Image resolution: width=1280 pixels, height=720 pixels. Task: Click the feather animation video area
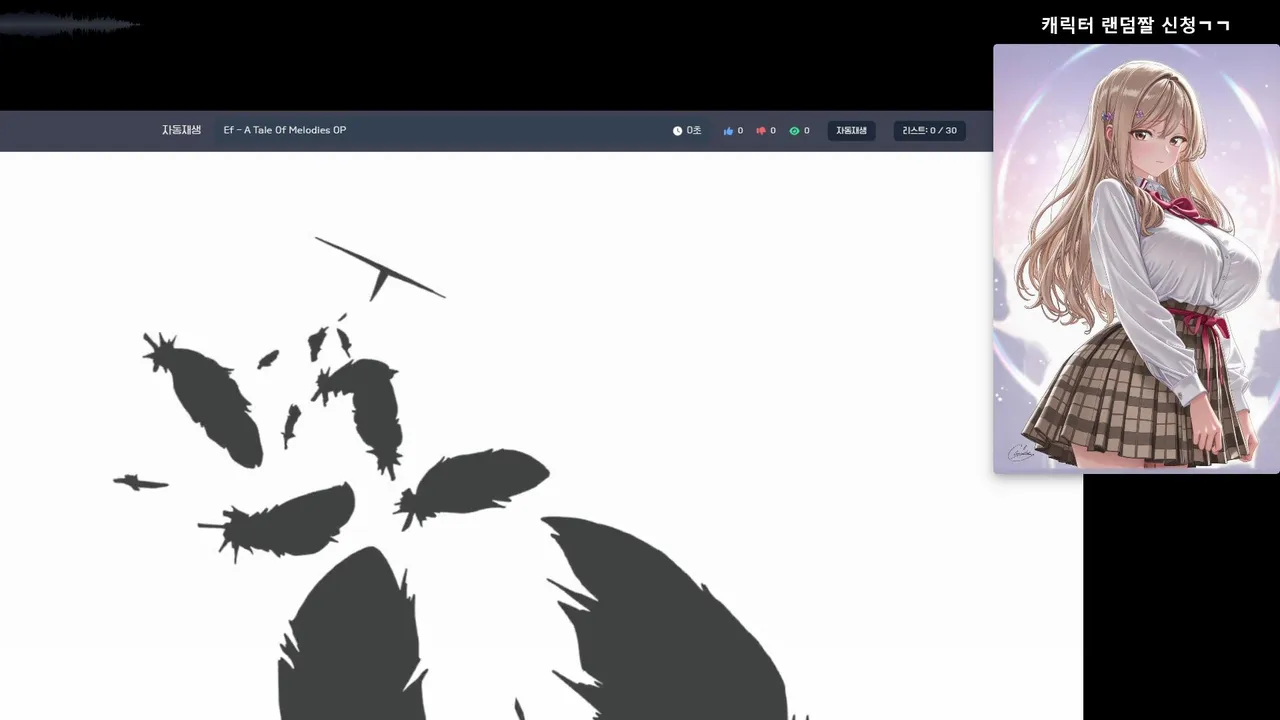(541, 436)
